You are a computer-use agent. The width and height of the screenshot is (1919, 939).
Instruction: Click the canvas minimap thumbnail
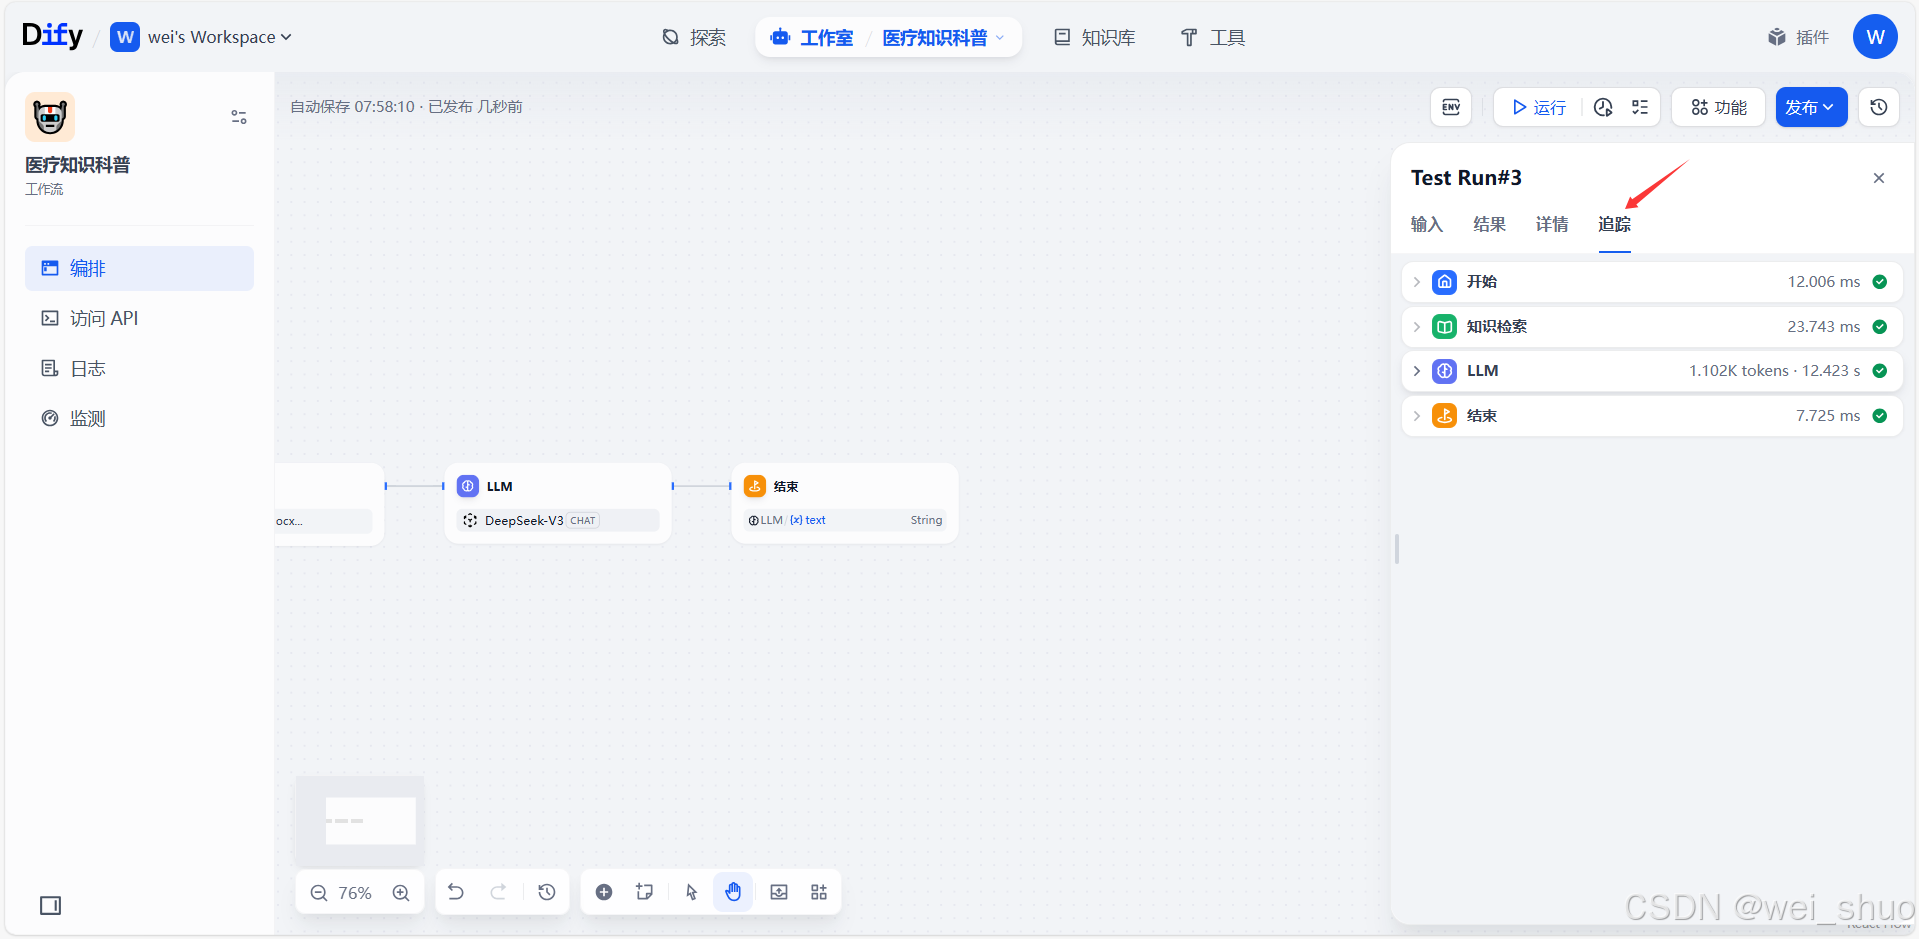tap(360, 821)
